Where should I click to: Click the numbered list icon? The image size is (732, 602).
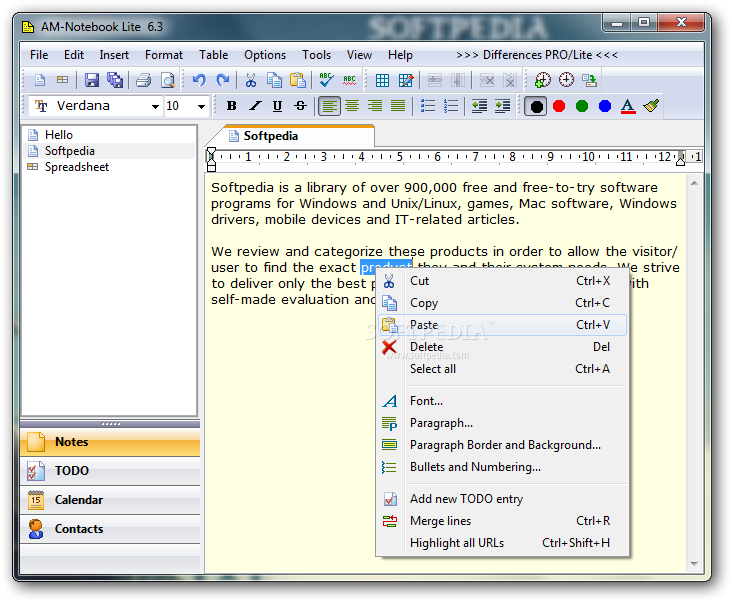click(x=451, y=106)
